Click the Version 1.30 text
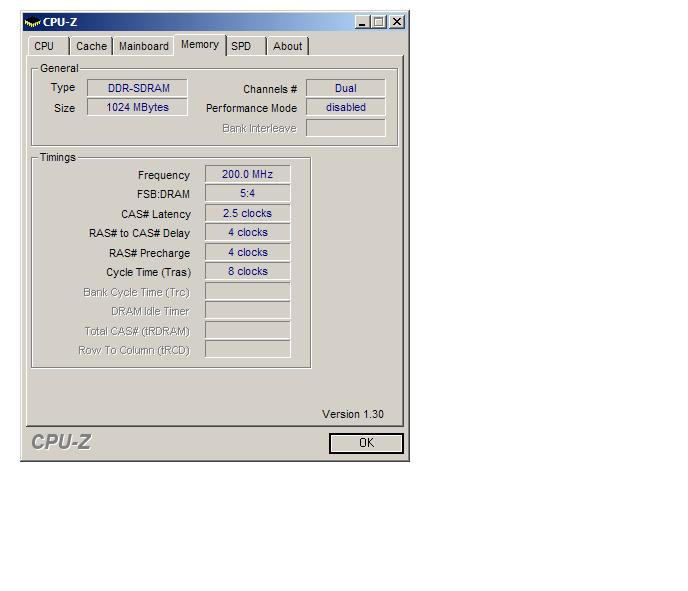Image resolution: width=688 pixels, height=591 pixels. (353, 414)
